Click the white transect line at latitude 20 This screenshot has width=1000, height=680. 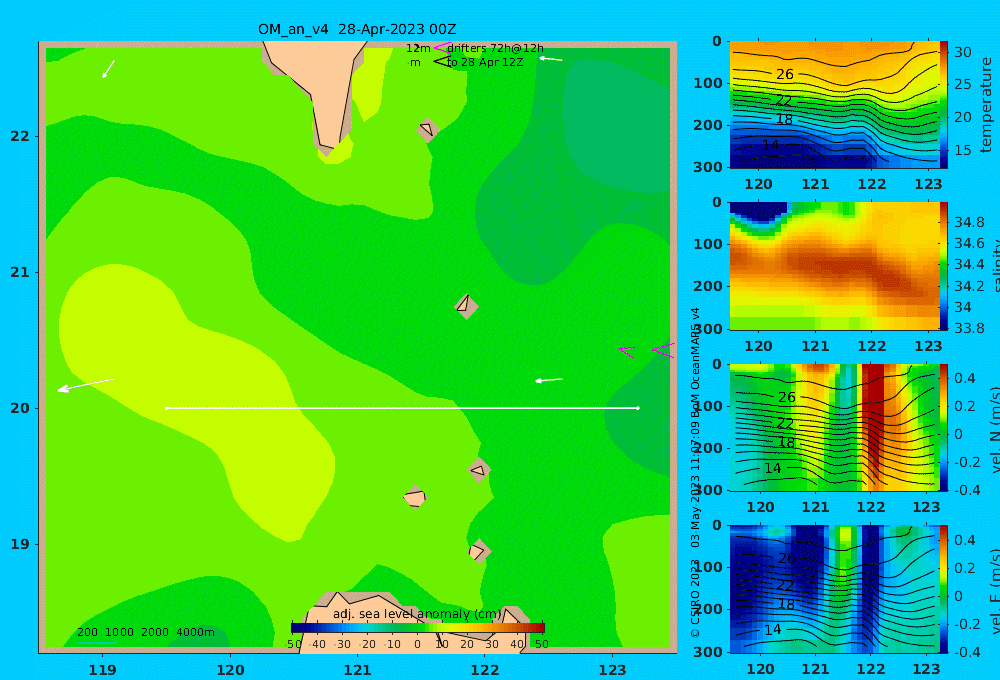tap(402, 408)
